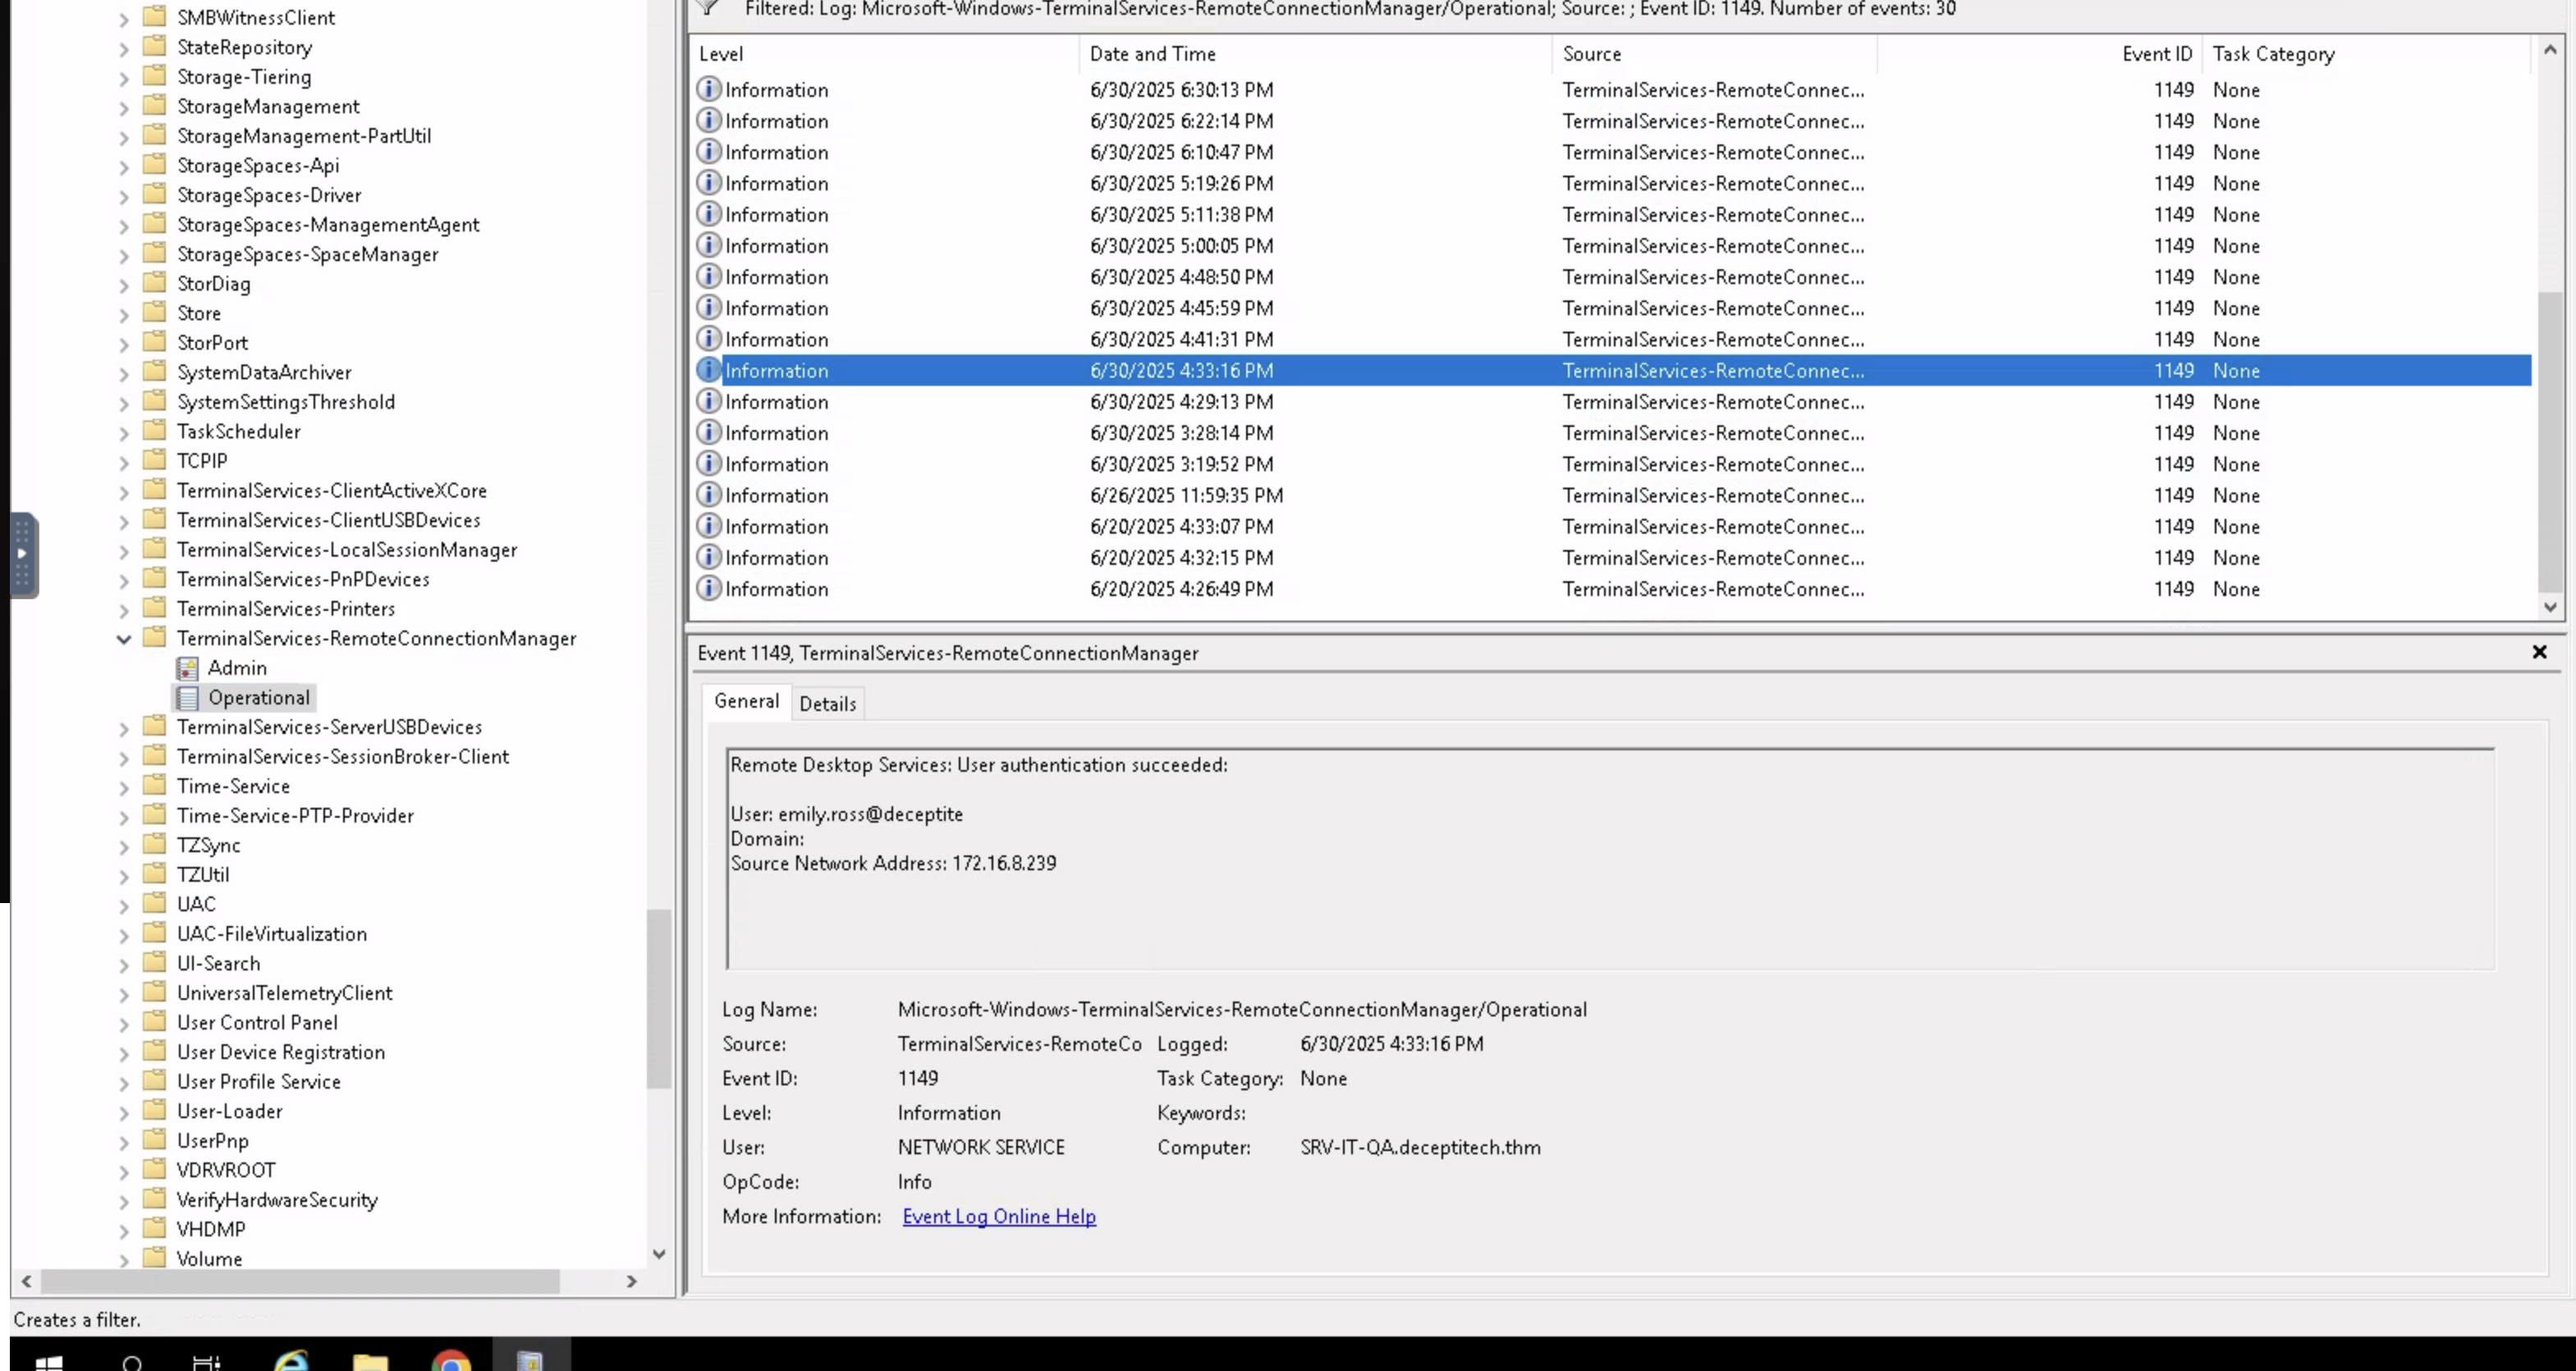Open Internet Explorer from the taskbar
The height and width of the screenshot is (1371, 2576).
pyautogui.click(x=291, y=1362)
